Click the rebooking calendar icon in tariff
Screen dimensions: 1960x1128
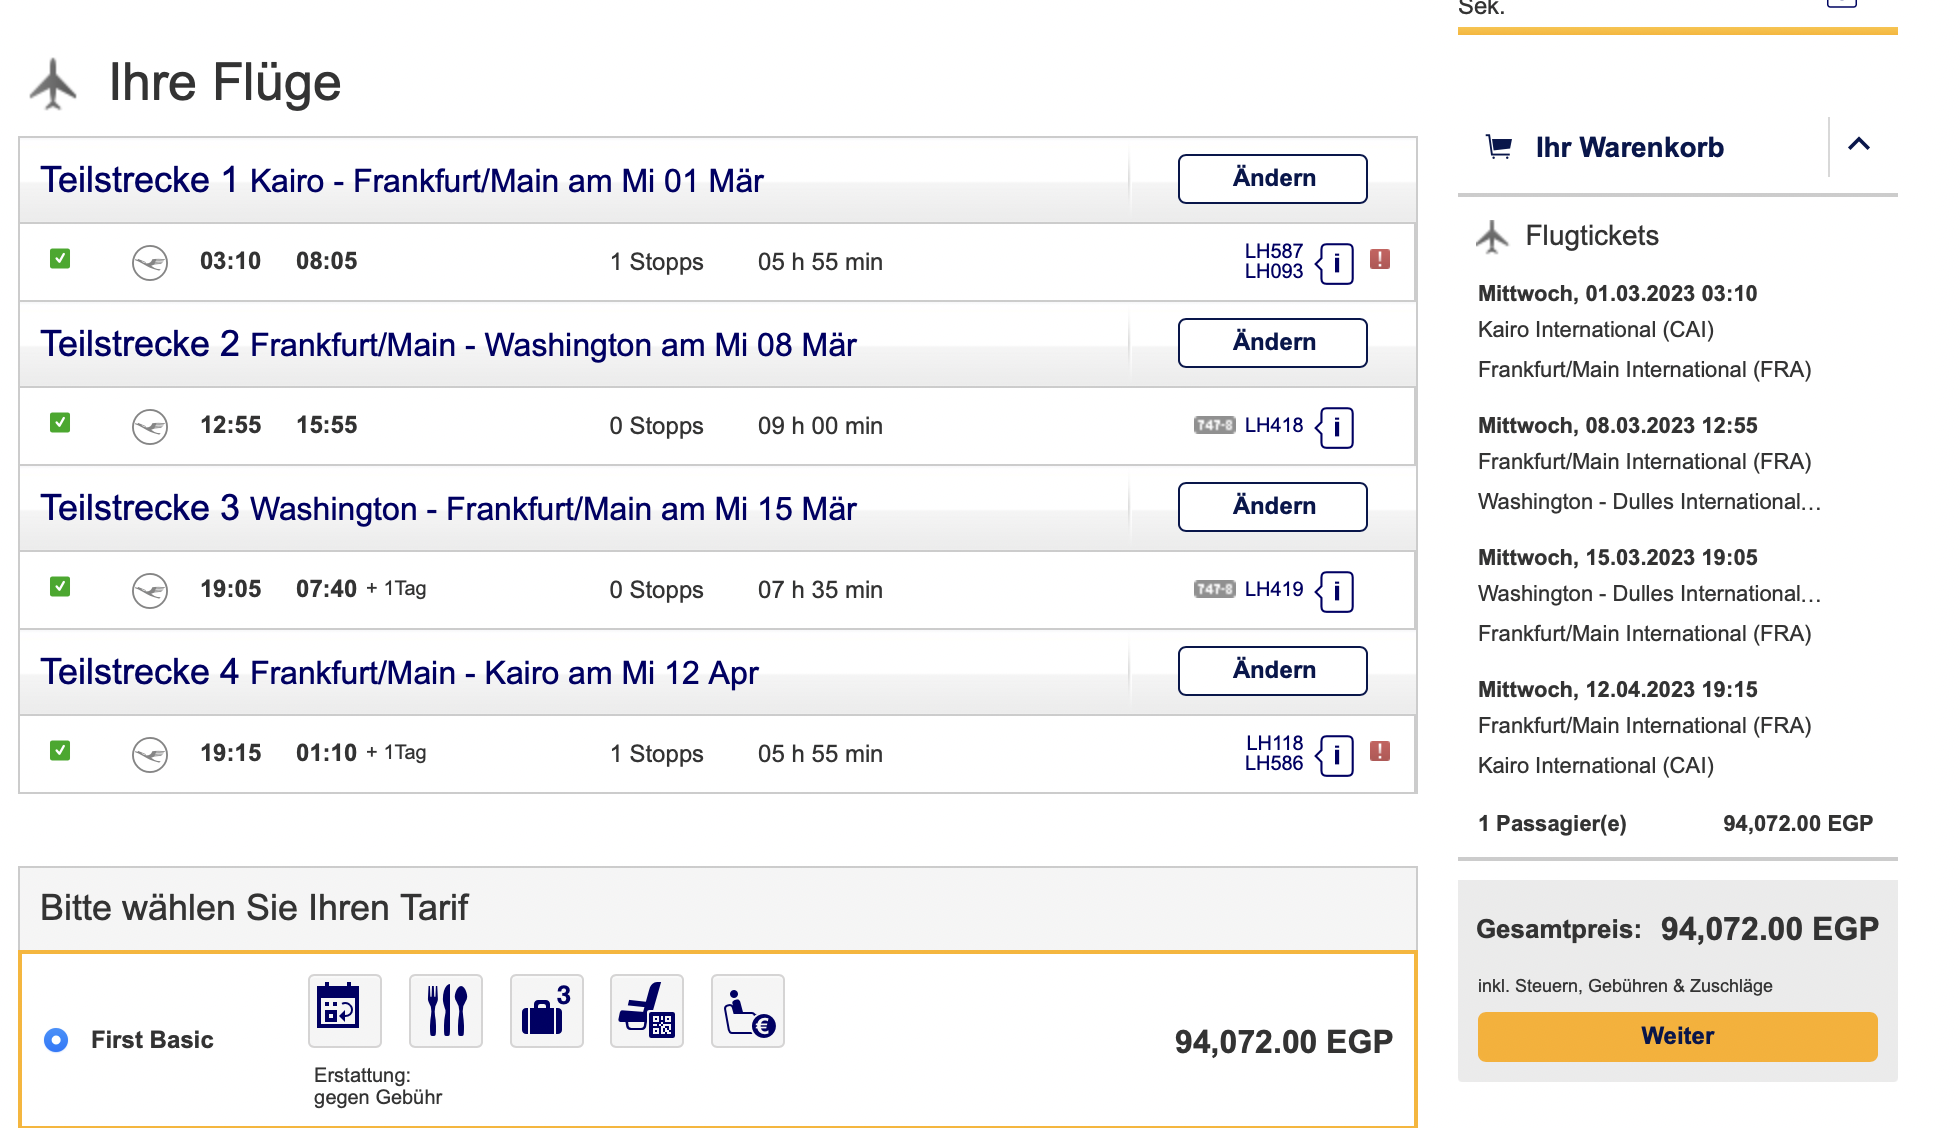click(x=344, y=1010)
